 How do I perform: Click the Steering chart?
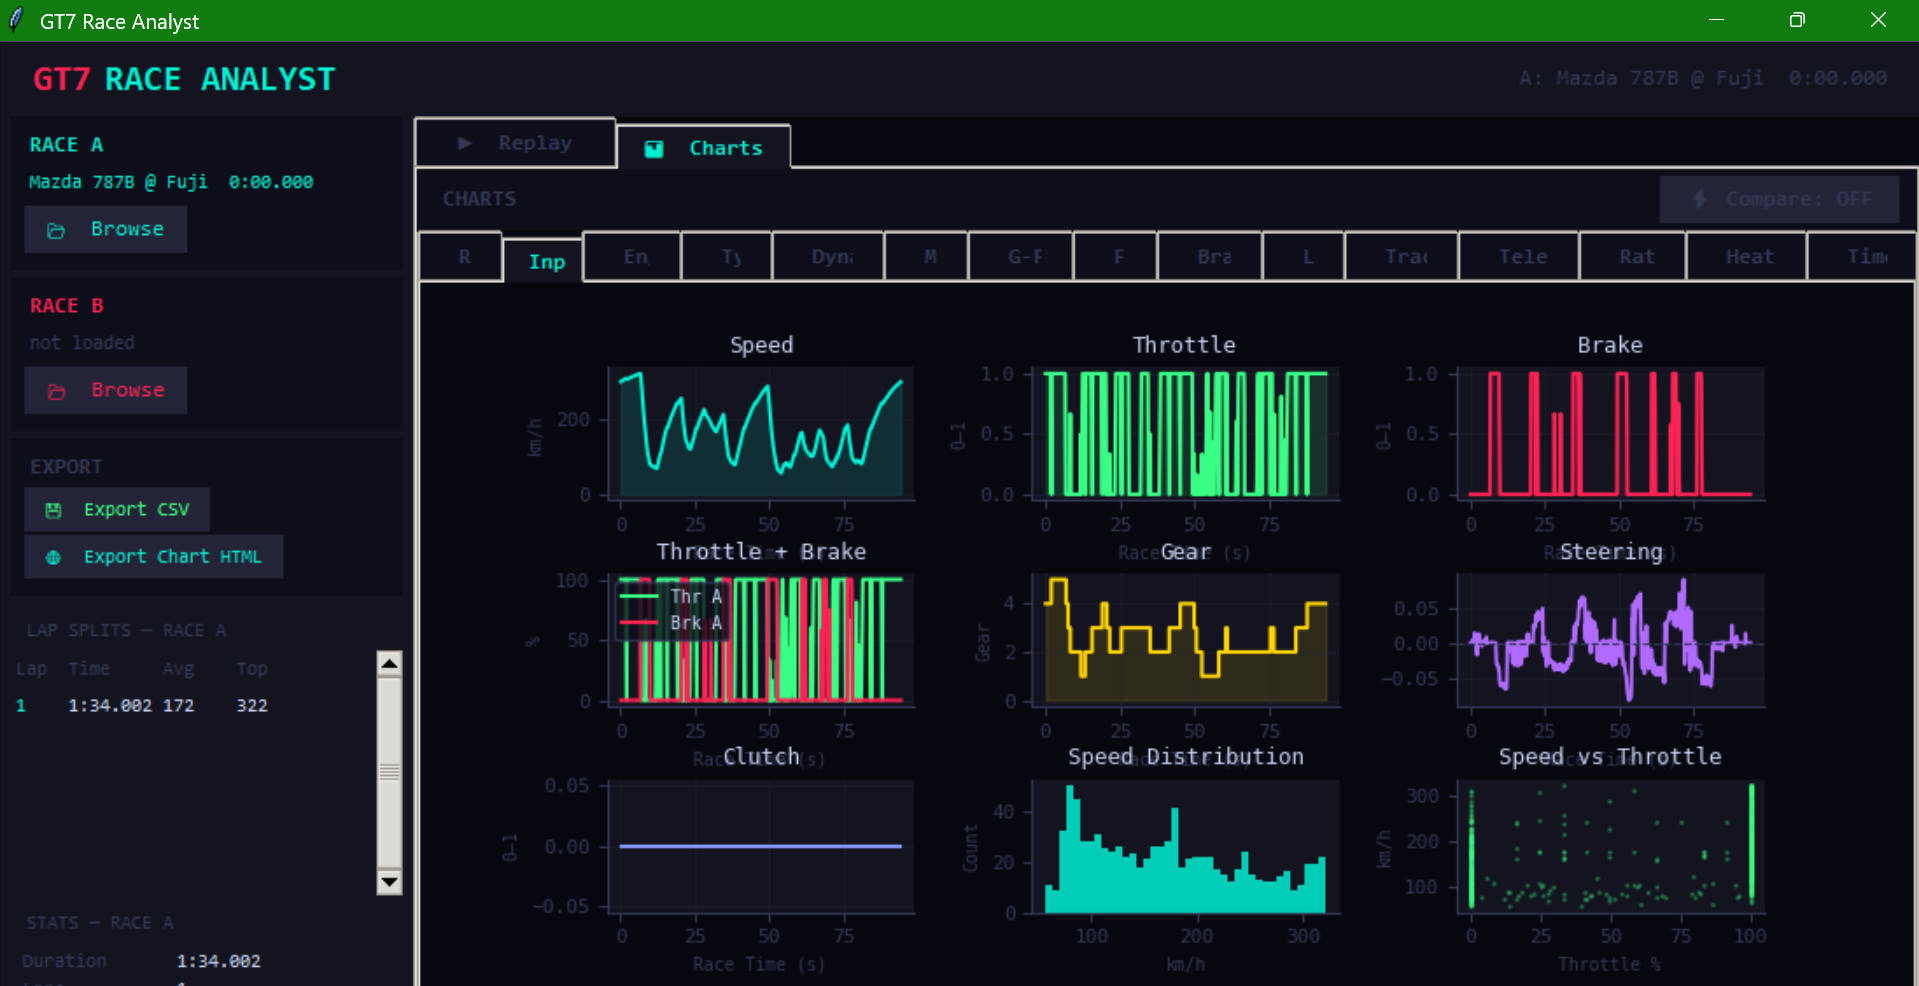pyautogui.click(x=1610, y=640)
